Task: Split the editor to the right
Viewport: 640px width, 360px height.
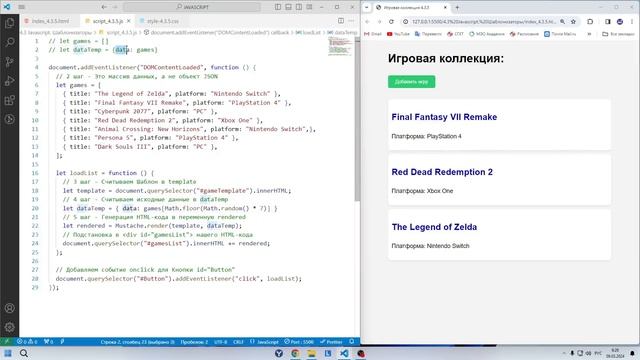Action: (341, 21)
